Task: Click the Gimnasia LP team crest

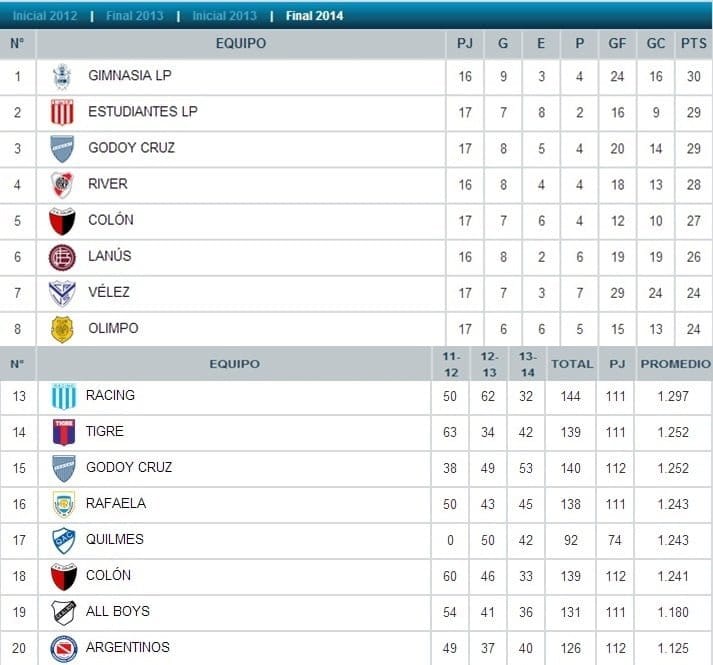Action: [62, 77]
